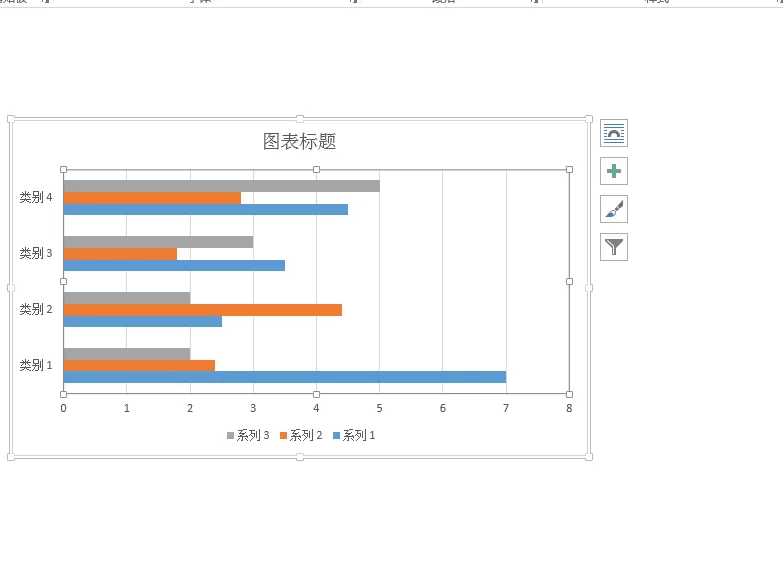Select value axis label 5
The image size is (783, 563).
point(380,408)
